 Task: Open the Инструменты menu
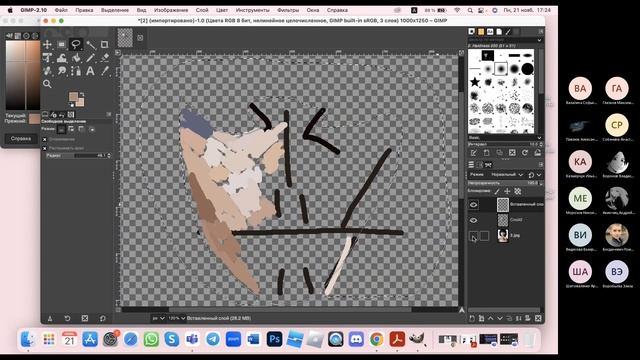(252, 10)
